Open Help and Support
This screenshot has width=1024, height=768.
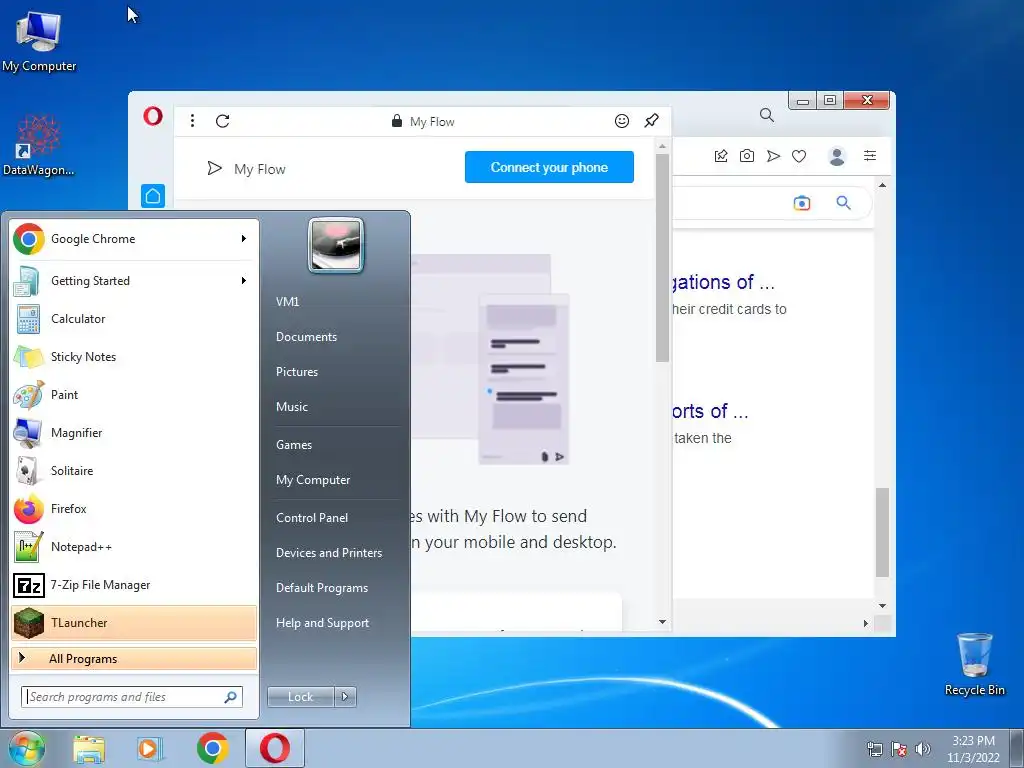click(x=323, y=623)
